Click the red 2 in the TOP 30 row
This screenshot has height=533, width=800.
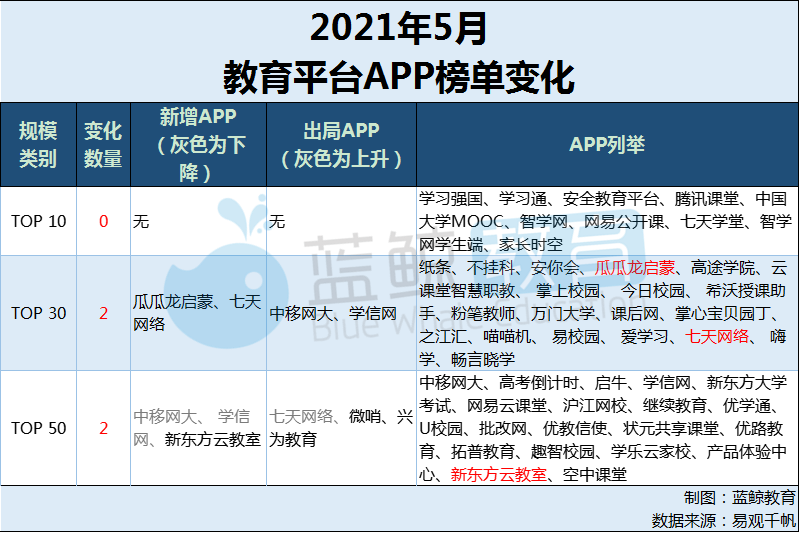point(103,313)
